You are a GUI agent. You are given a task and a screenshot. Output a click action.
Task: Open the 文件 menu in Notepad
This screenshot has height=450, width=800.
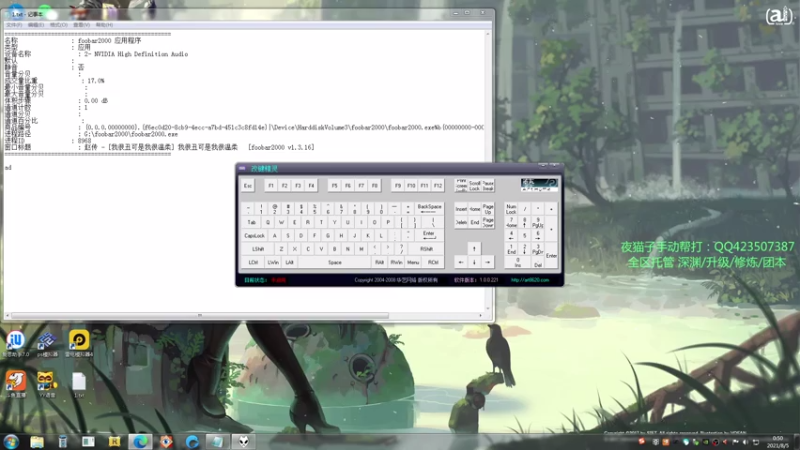click(14, 24)
